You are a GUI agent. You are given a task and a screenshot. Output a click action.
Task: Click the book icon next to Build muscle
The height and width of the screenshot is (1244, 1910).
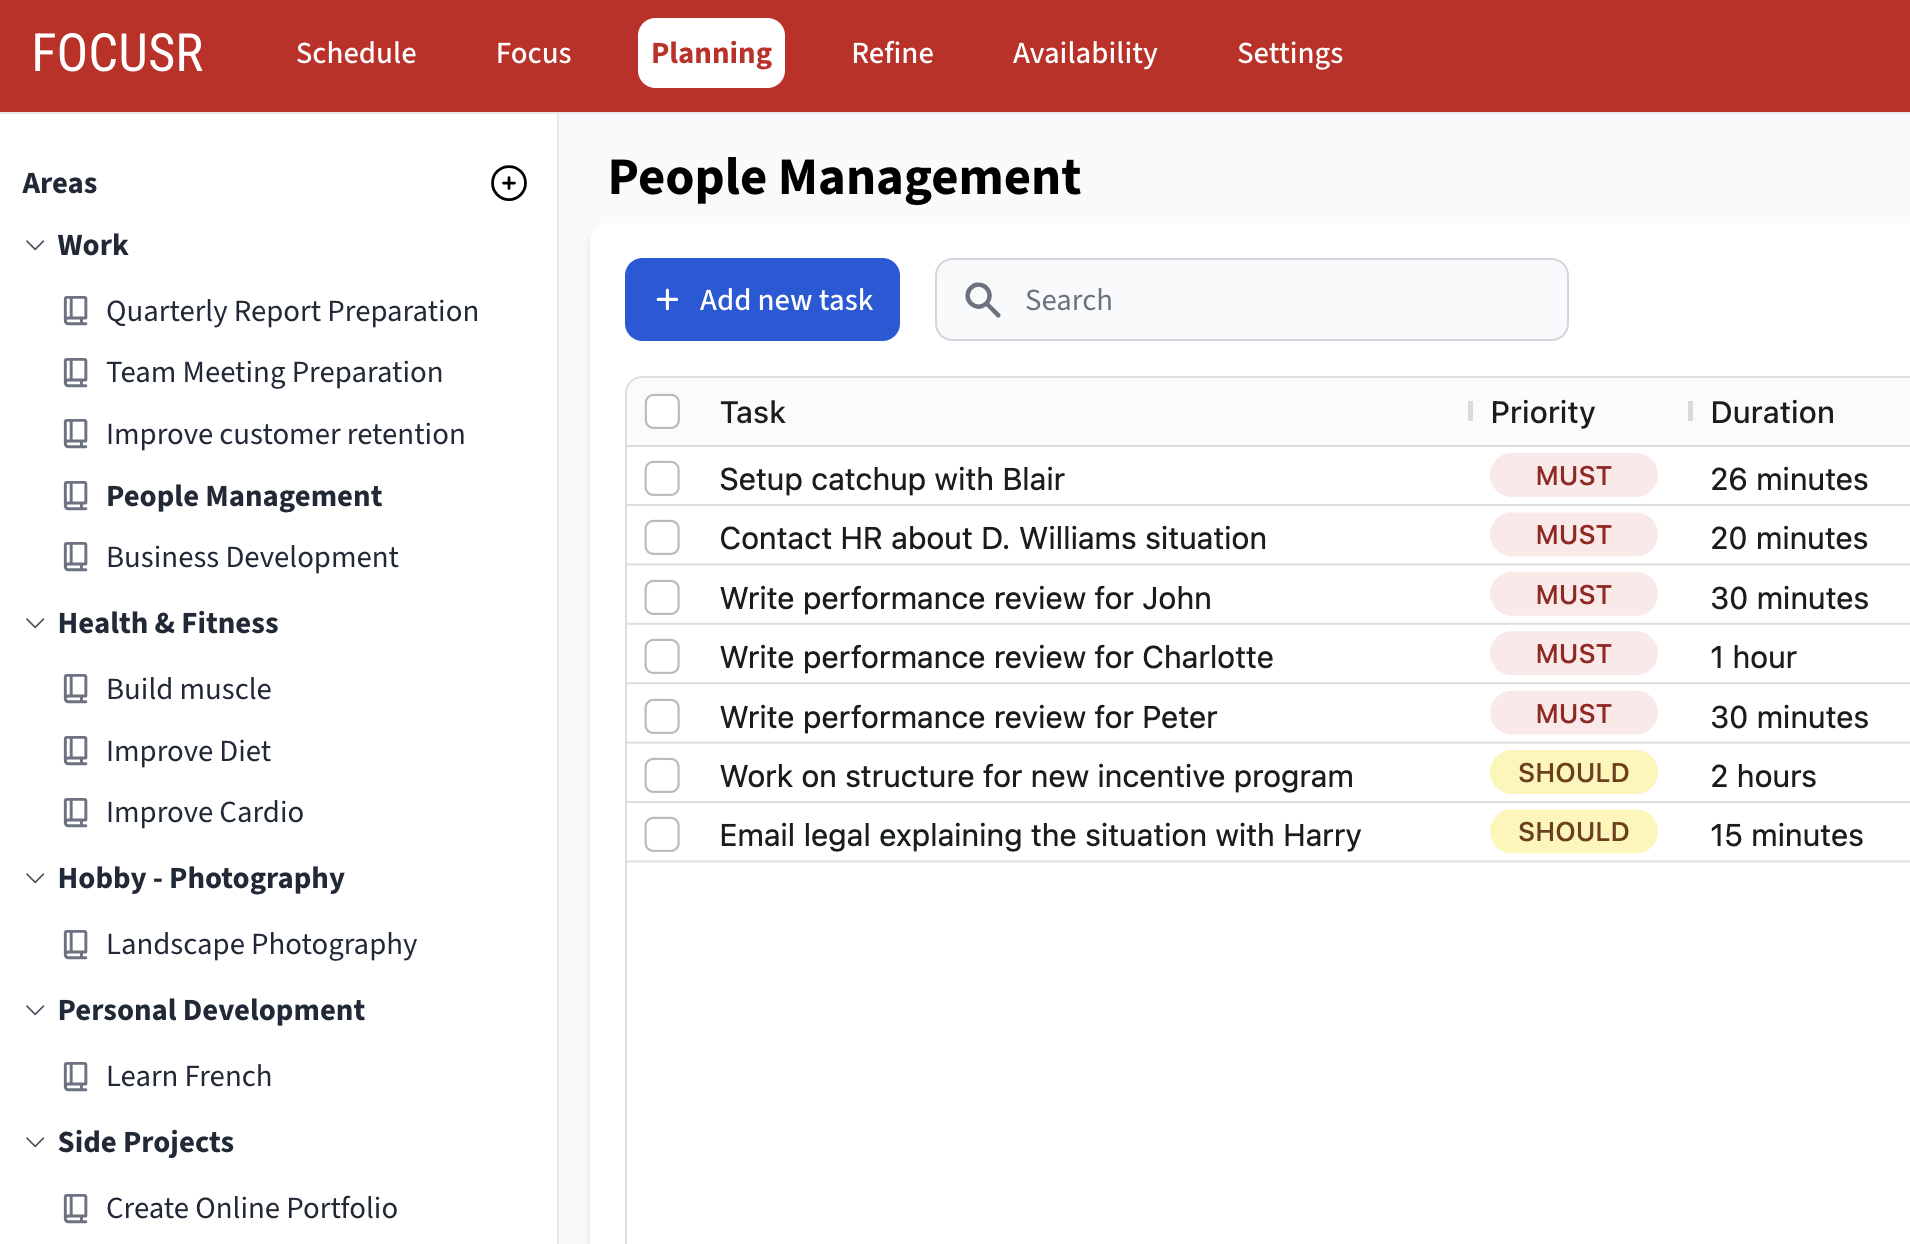coord(76,689)
